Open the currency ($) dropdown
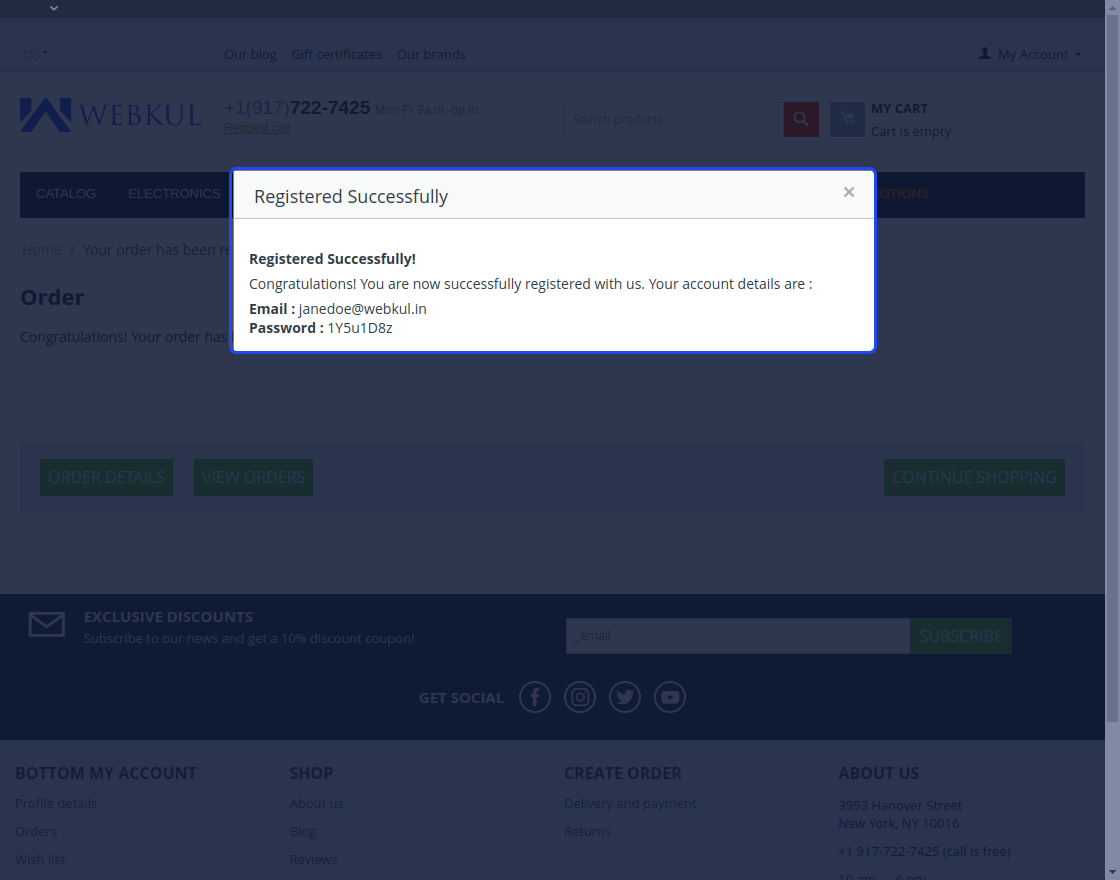The image size is (1120, 880). [36, 54]
